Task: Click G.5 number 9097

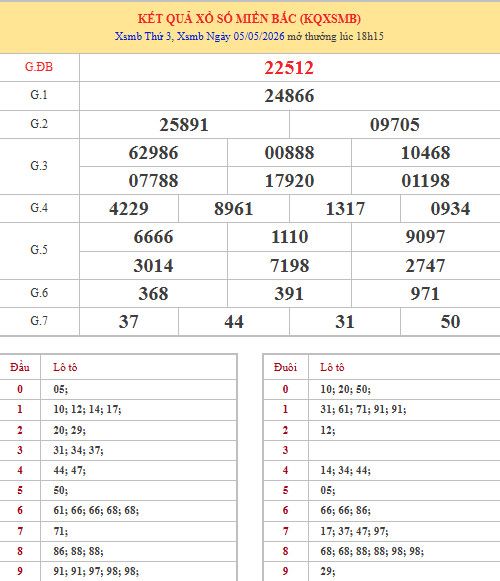Action: point(425,237)
